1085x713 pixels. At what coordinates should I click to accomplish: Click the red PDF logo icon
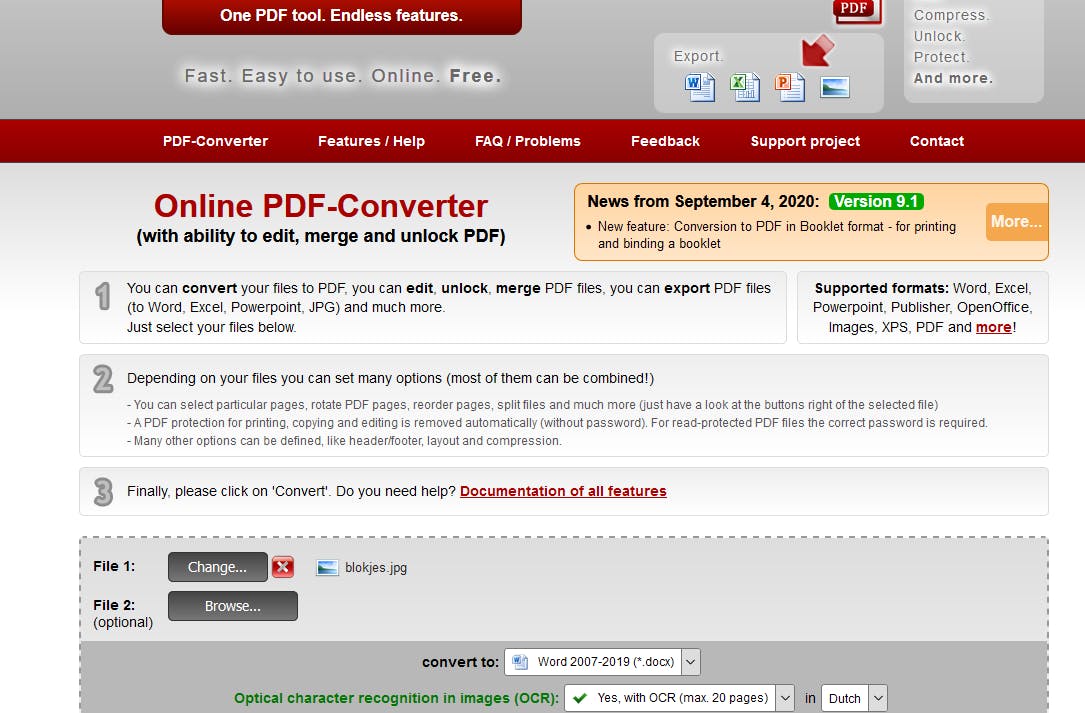click(857, 10)
